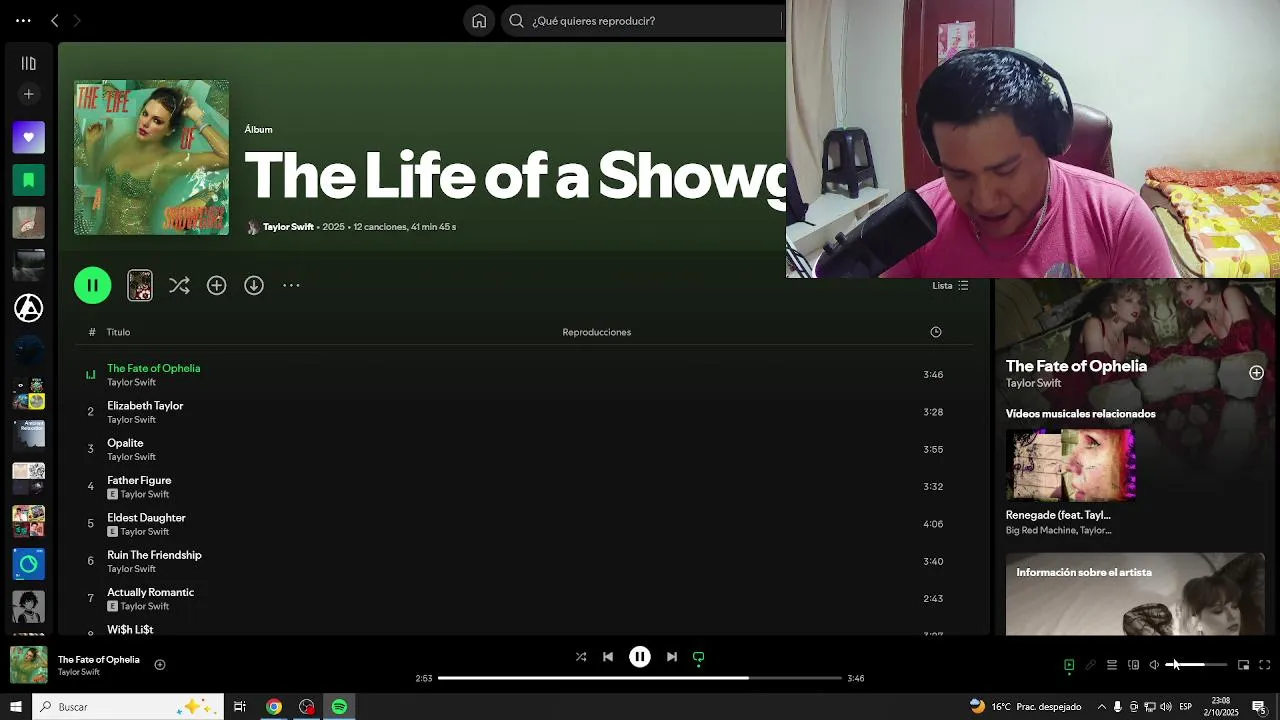The image size is (1280, 720).
Task: Go back with the left arrow
Action: [x=55, y=20]
